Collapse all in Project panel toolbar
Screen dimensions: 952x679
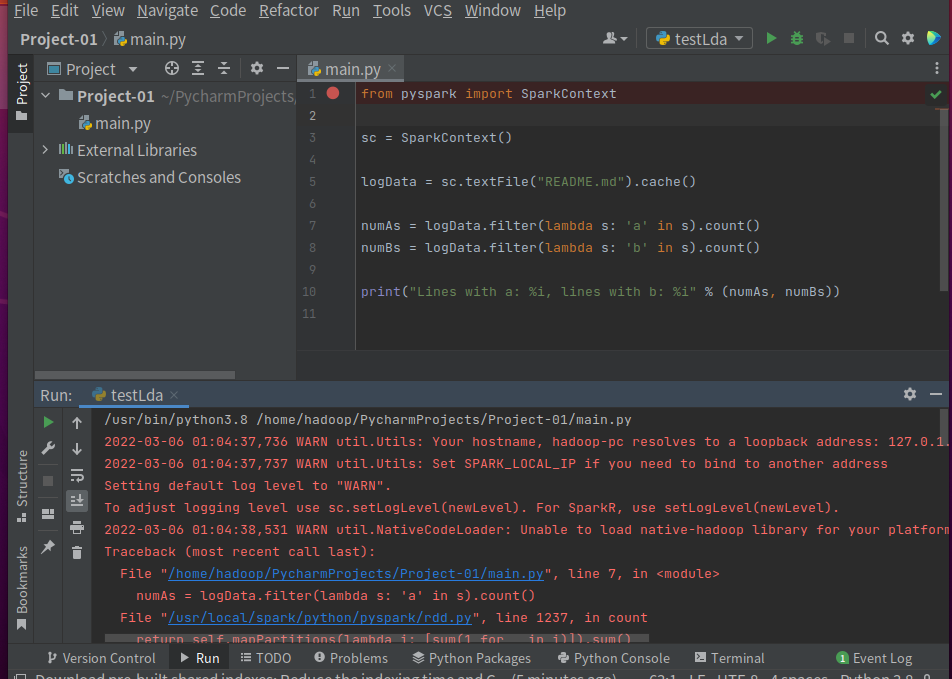click(224, 69)
